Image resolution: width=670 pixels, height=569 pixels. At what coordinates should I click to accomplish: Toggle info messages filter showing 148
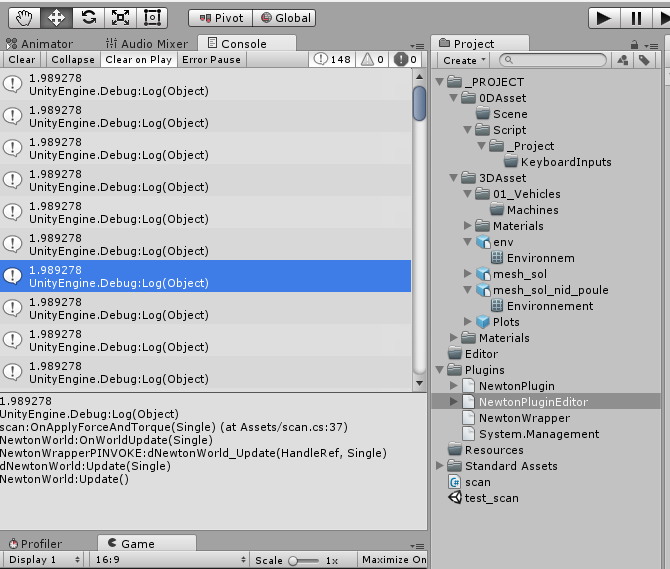point(332,60)
